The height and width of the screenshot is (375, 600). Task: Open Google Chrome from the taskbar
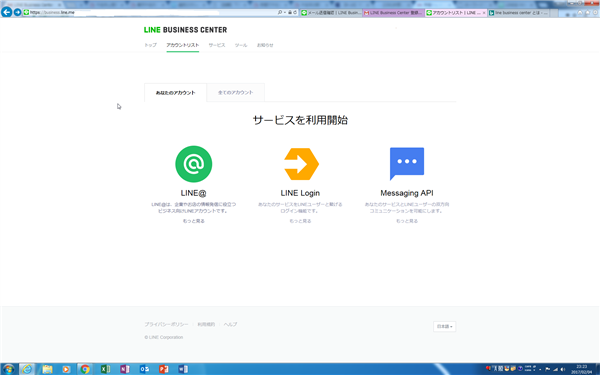pyautogui.click(x=85, y=369)
